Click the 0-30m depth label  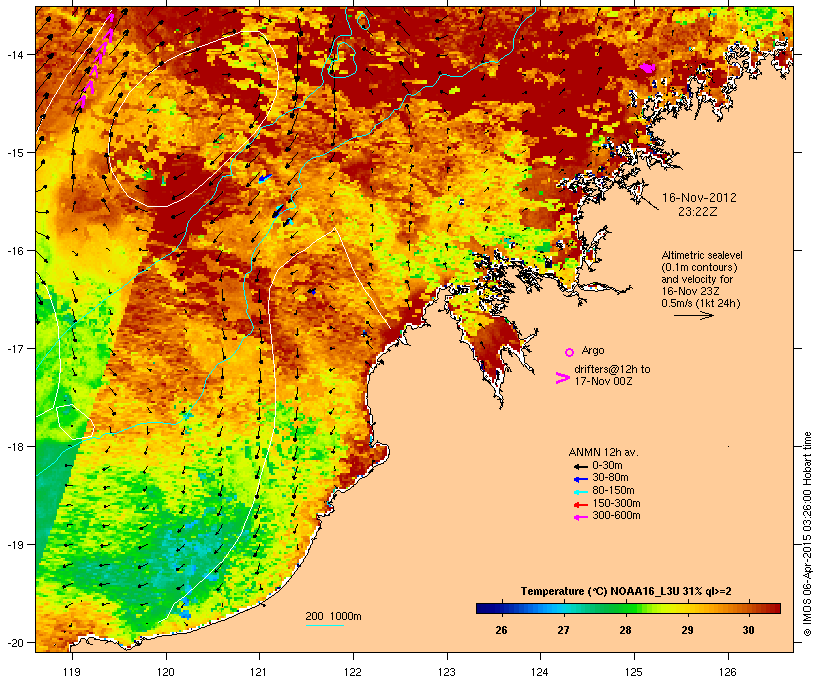tap(607, 466)
